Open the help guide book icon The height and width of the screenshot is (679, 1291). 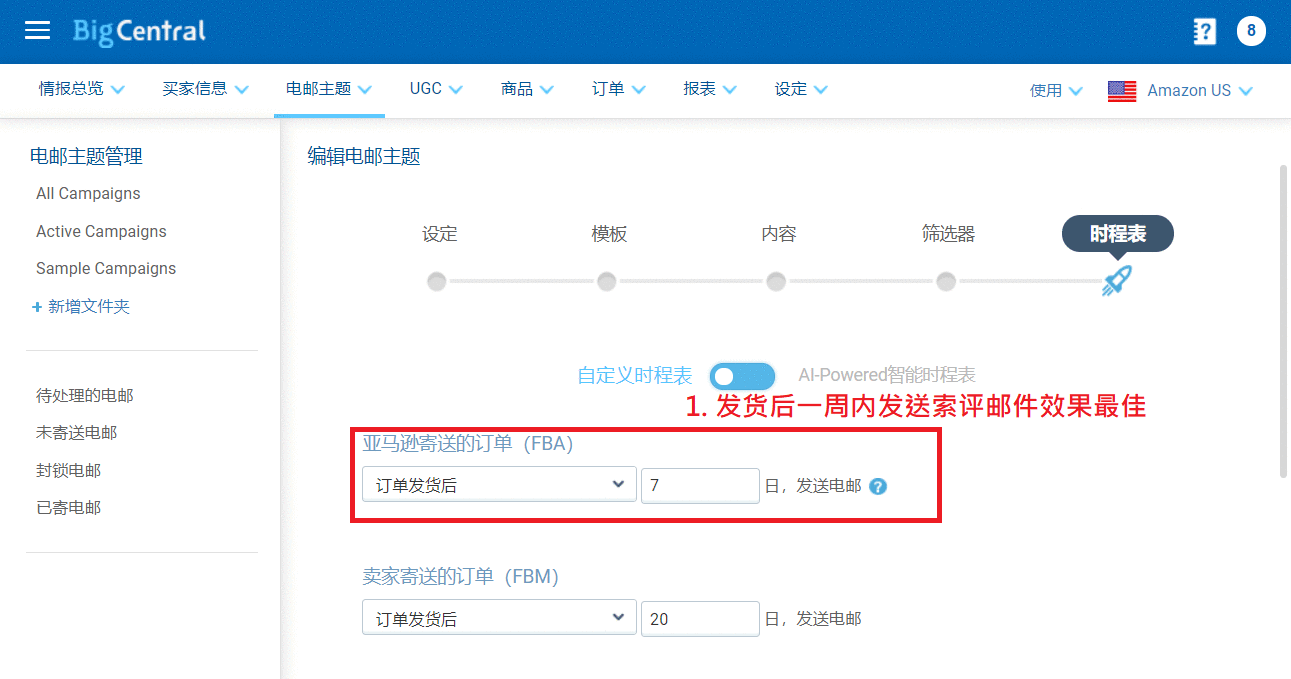1205,32
